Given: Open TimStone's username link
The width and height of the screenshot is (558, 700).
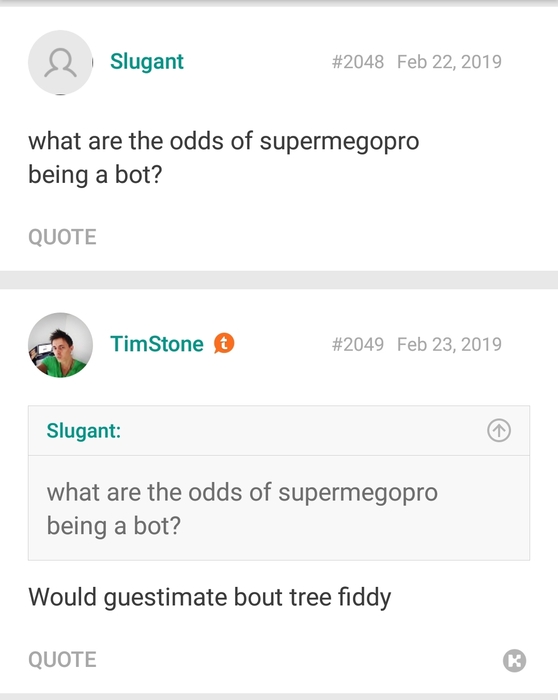Looking at the screenshot, I should 157,344.
